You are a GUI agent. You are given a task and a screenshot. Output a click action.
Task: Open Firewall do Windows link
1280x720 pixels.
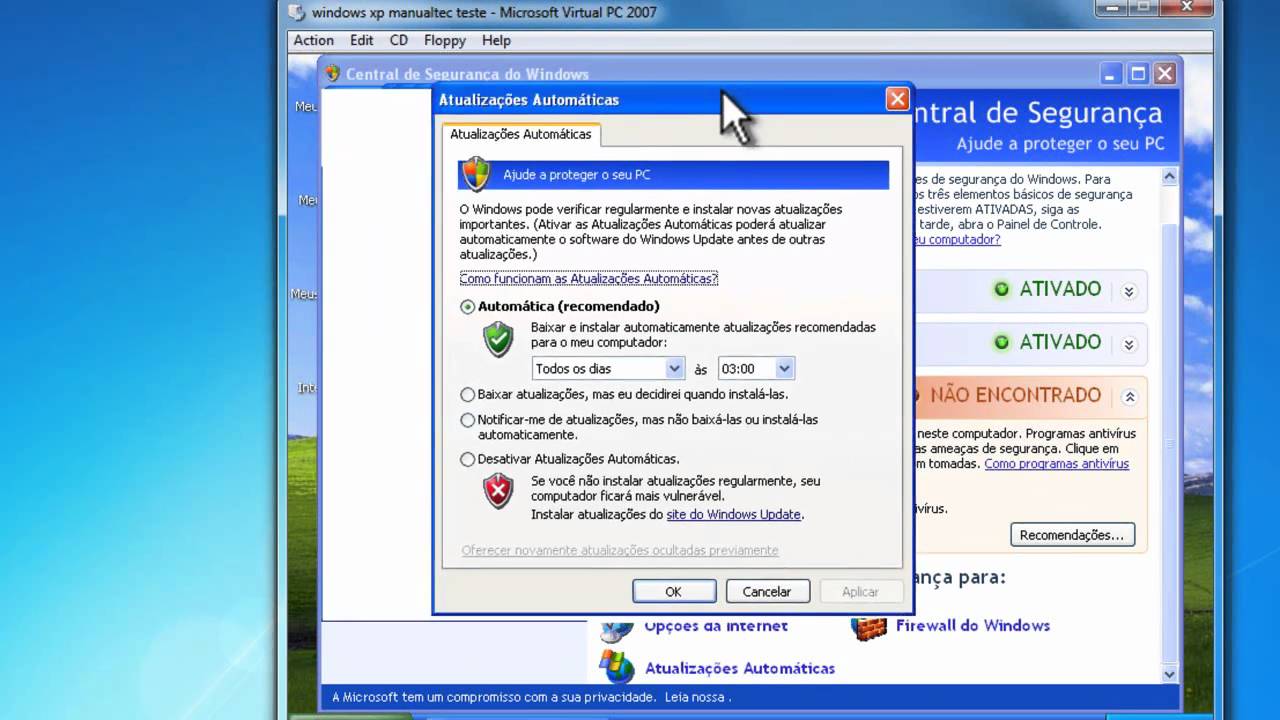click(973, 626)
